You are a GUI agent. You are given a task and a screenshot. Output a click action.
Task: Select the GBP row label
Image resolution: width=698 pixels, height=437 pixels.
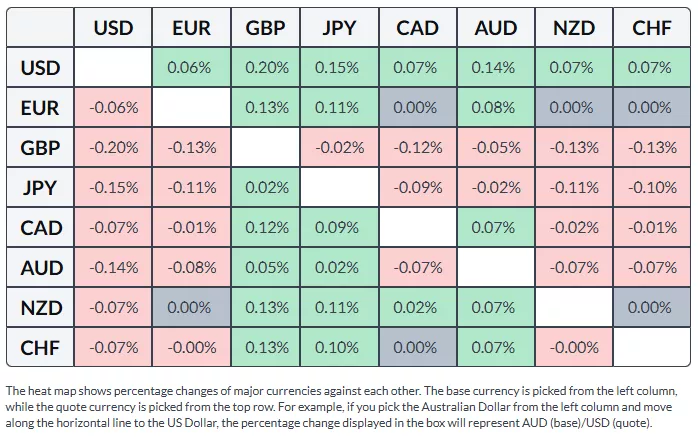41,148
